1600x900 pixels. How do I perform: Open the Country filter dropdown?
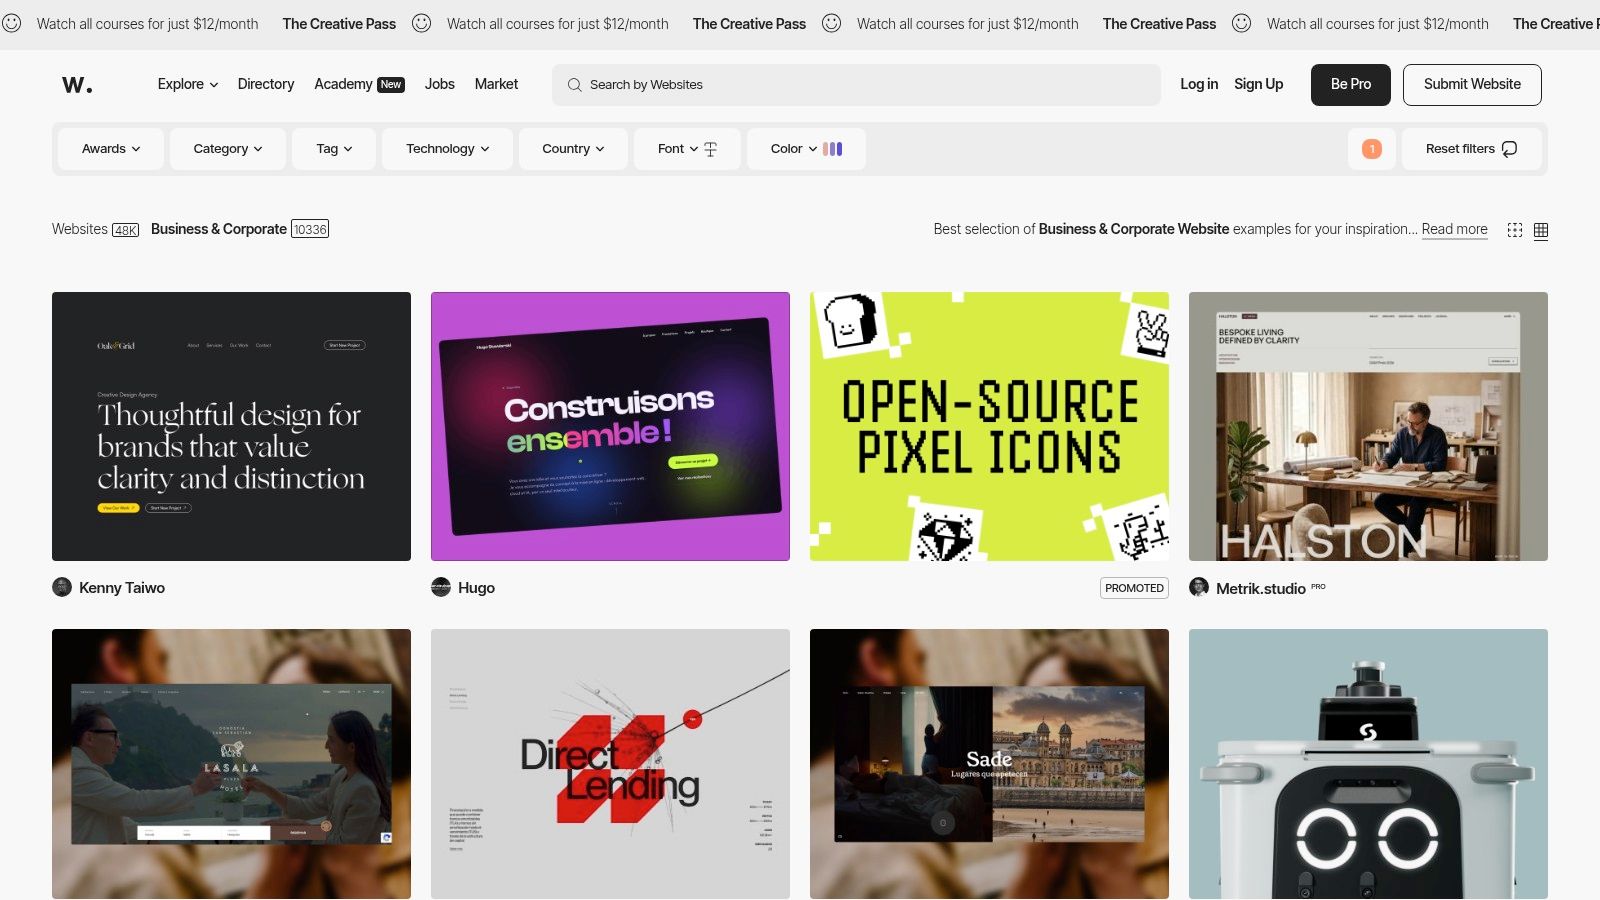point(573,149)
